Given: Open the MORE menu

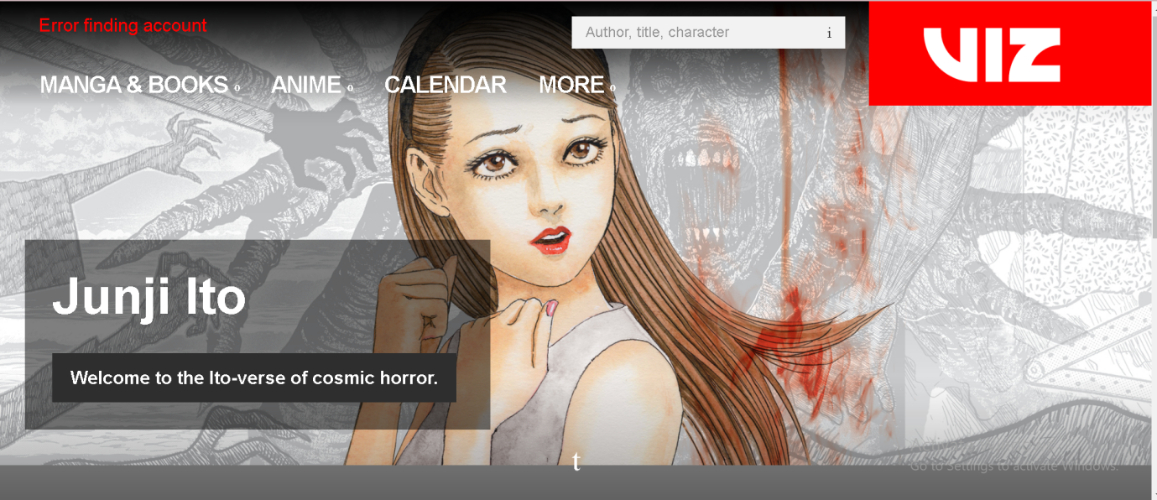Looking at the screenshot, I should pyautogui.click(x=571, y=85).
